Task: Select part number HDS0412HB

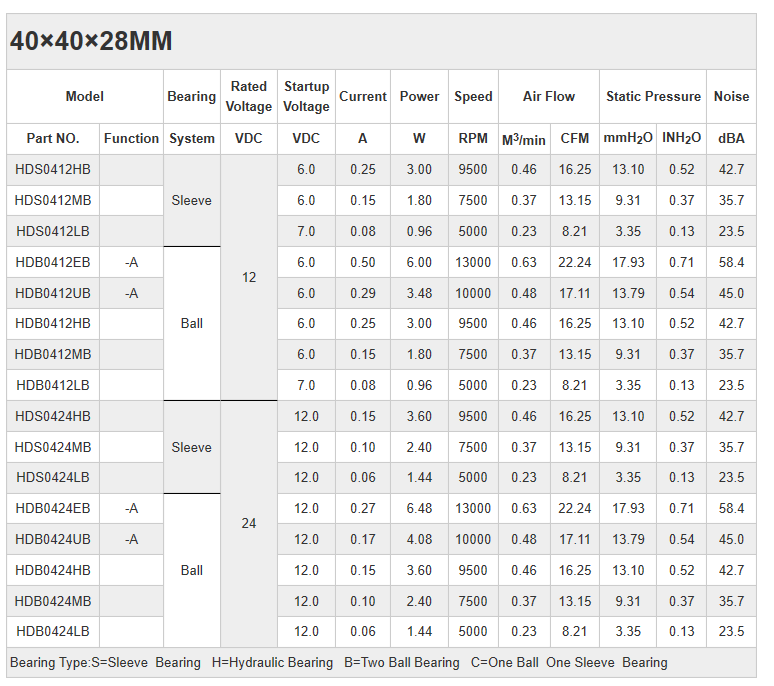Action: 53,170
